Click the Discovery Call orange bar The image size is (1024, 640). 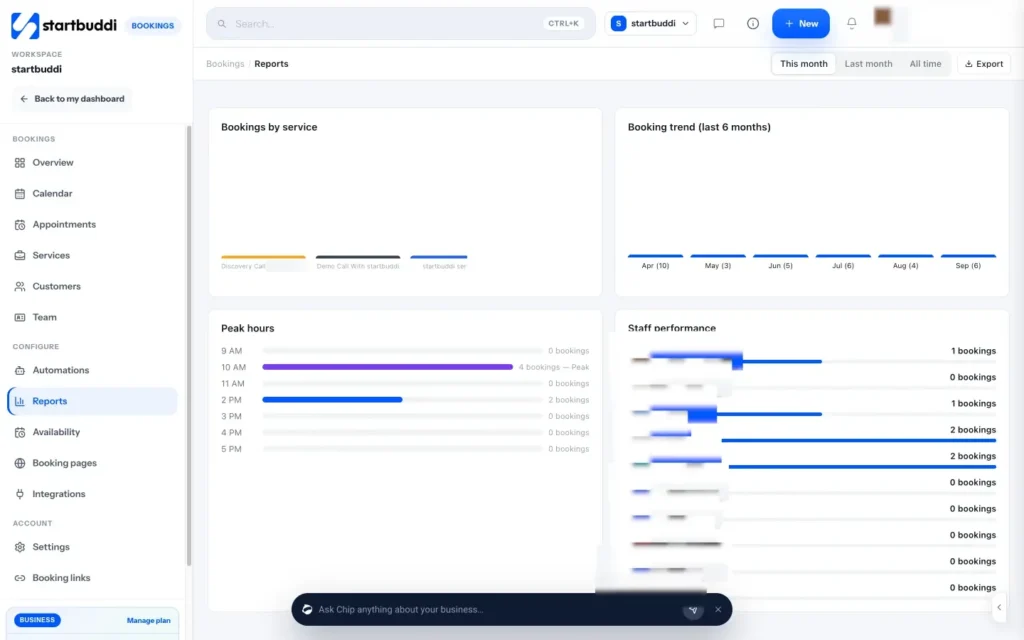point(263,257)
